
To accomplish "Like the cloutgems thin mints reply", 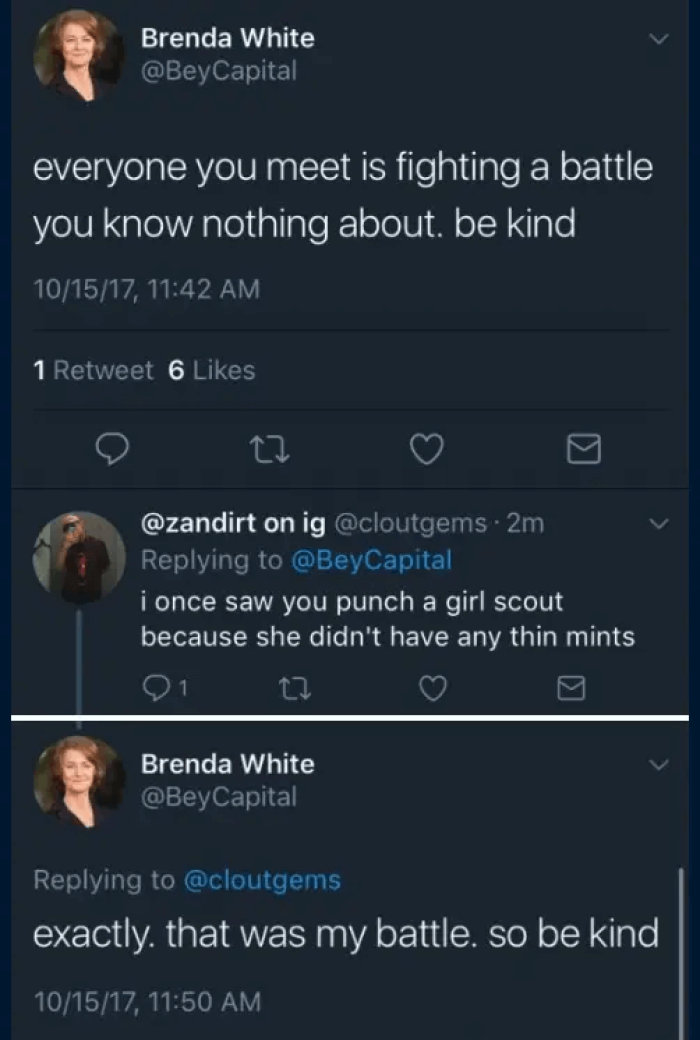I will pyautogui.click(x=432, y=685).
